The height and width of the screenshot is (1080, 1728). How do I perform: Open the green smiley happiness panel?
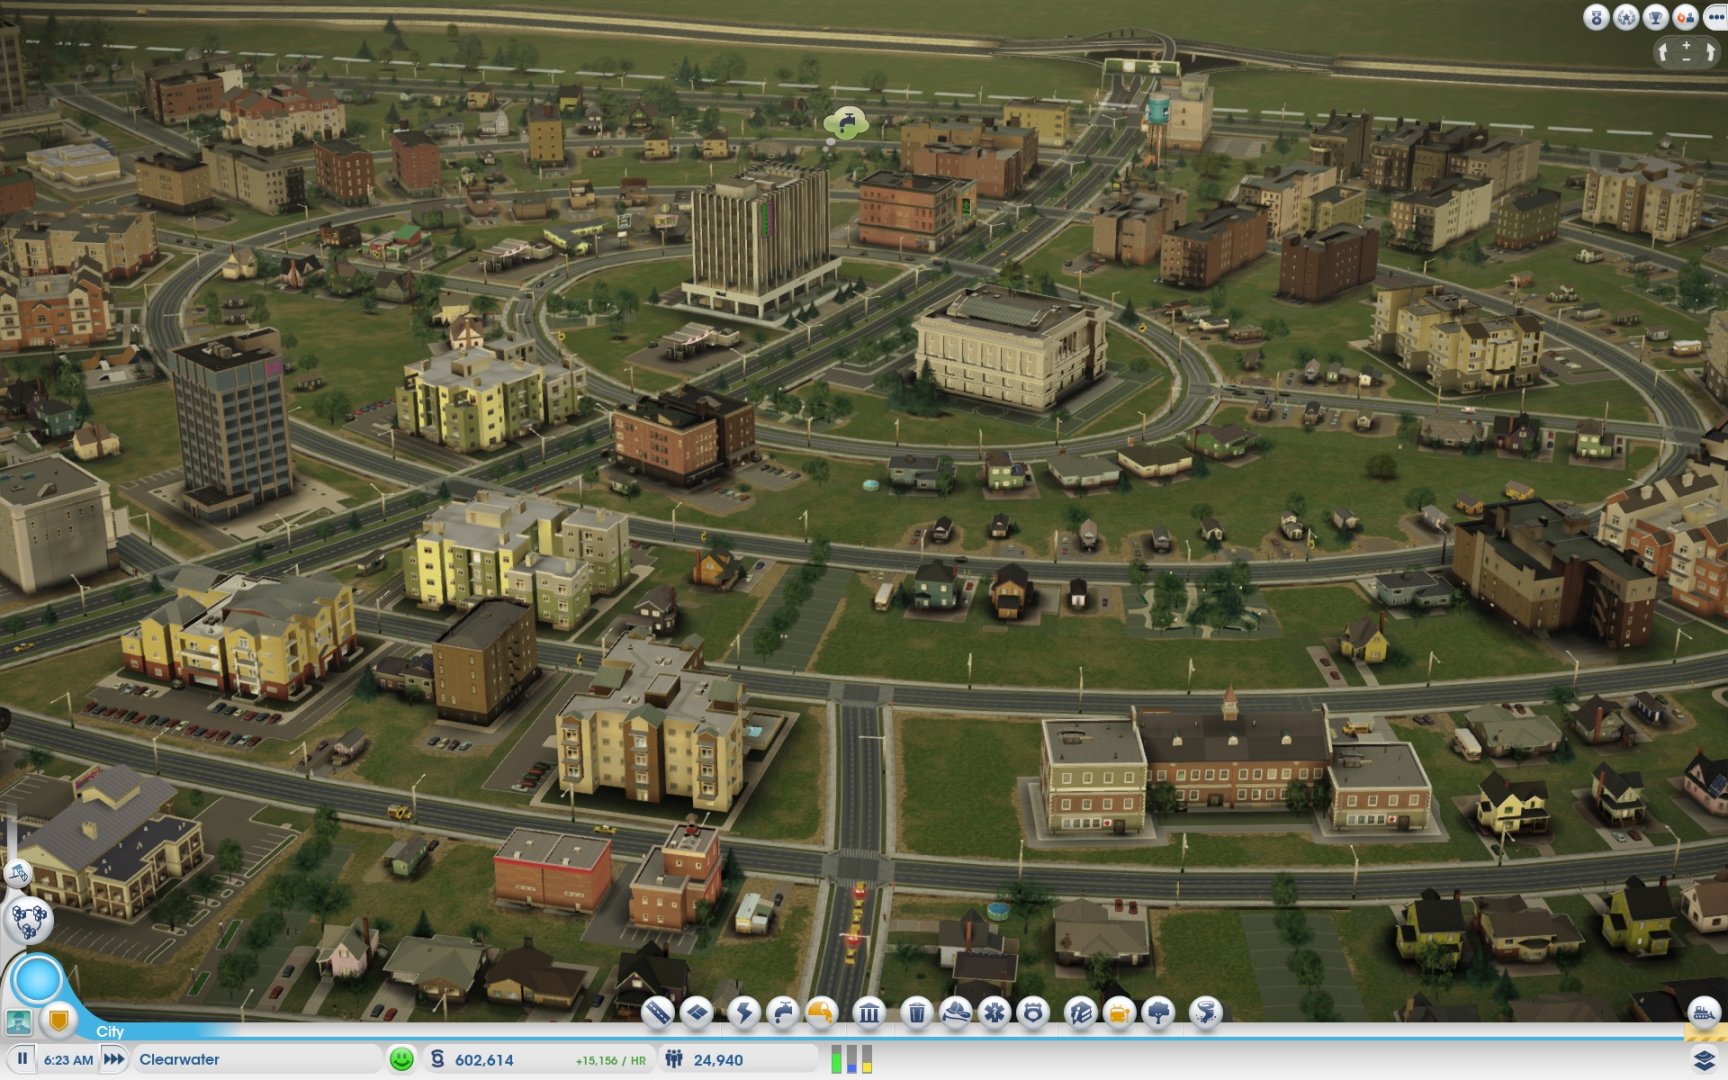pyautogui.click(x=401, y=1059)
